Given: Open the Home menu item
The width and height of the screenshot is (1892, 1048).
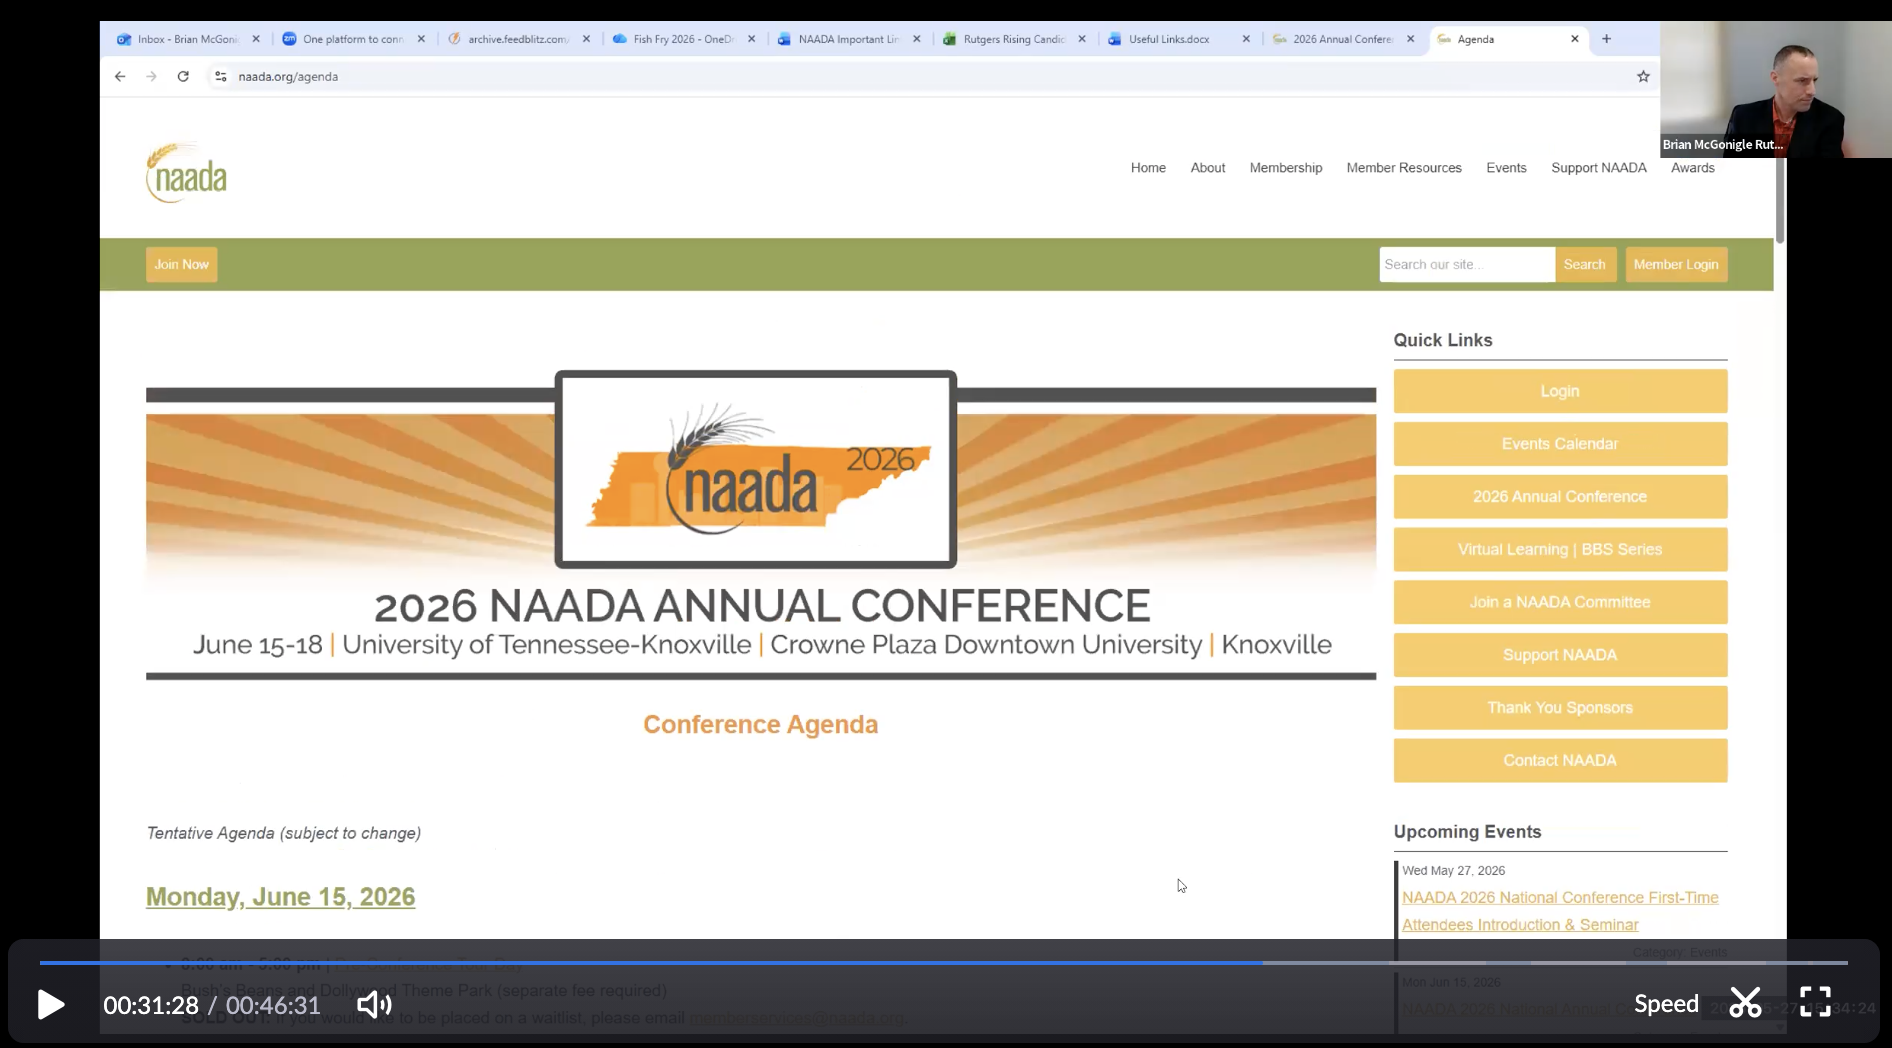Looking at the screenshot, I should pyautogui.click(x=1148, y=168).
